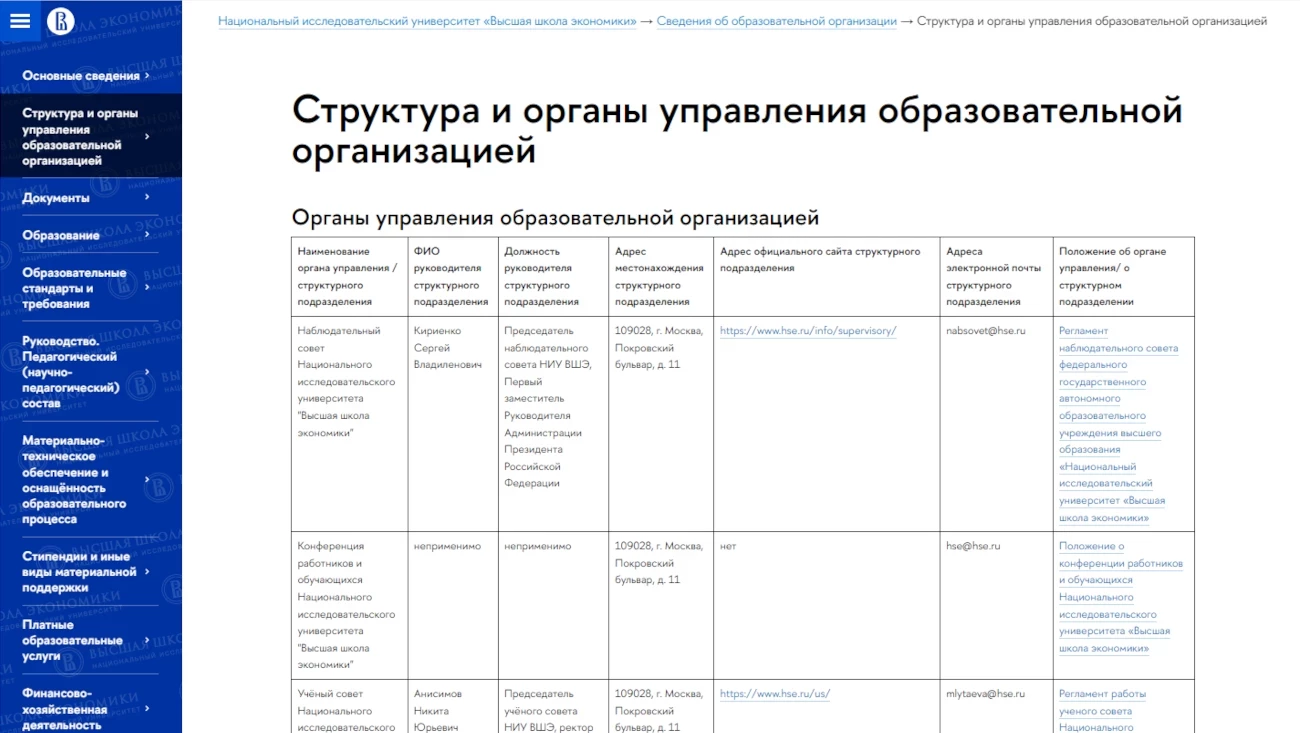Click the main page title heading

click(x=737, y=130)
